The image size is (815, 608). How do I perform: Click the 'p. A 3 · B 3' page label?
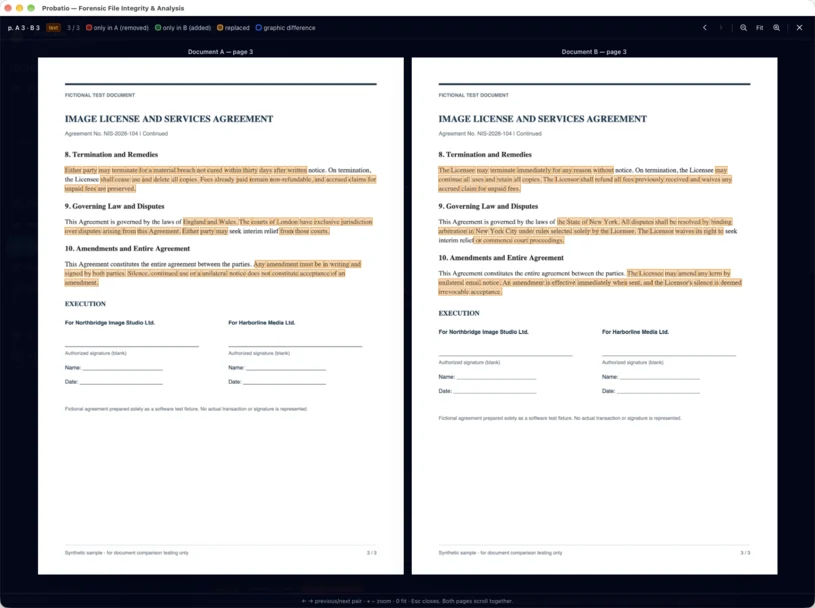24,28
